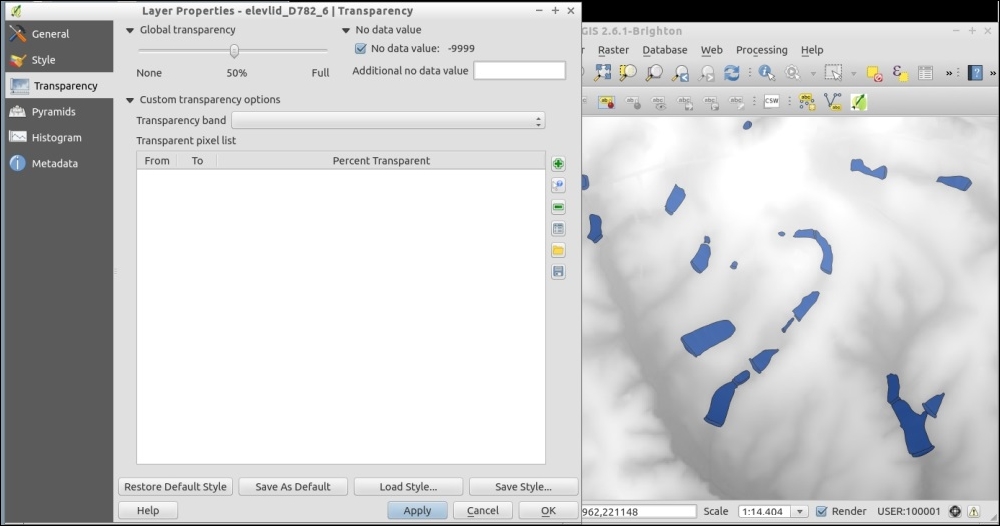Image resolution: width=1000 pixels, height=526 pixels.
Task: Click the Save Style... button
Action: [523, 487]
